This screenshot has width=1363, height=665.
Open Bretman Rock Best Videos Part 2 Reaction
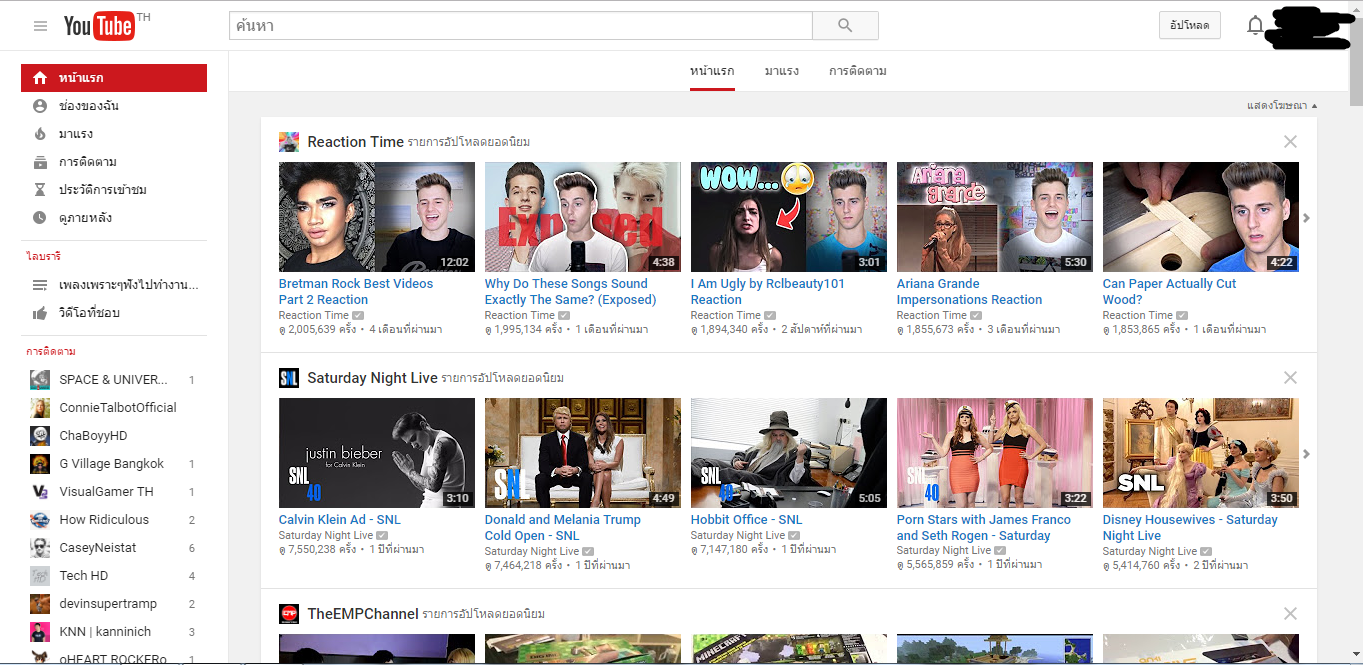[356, 292]
